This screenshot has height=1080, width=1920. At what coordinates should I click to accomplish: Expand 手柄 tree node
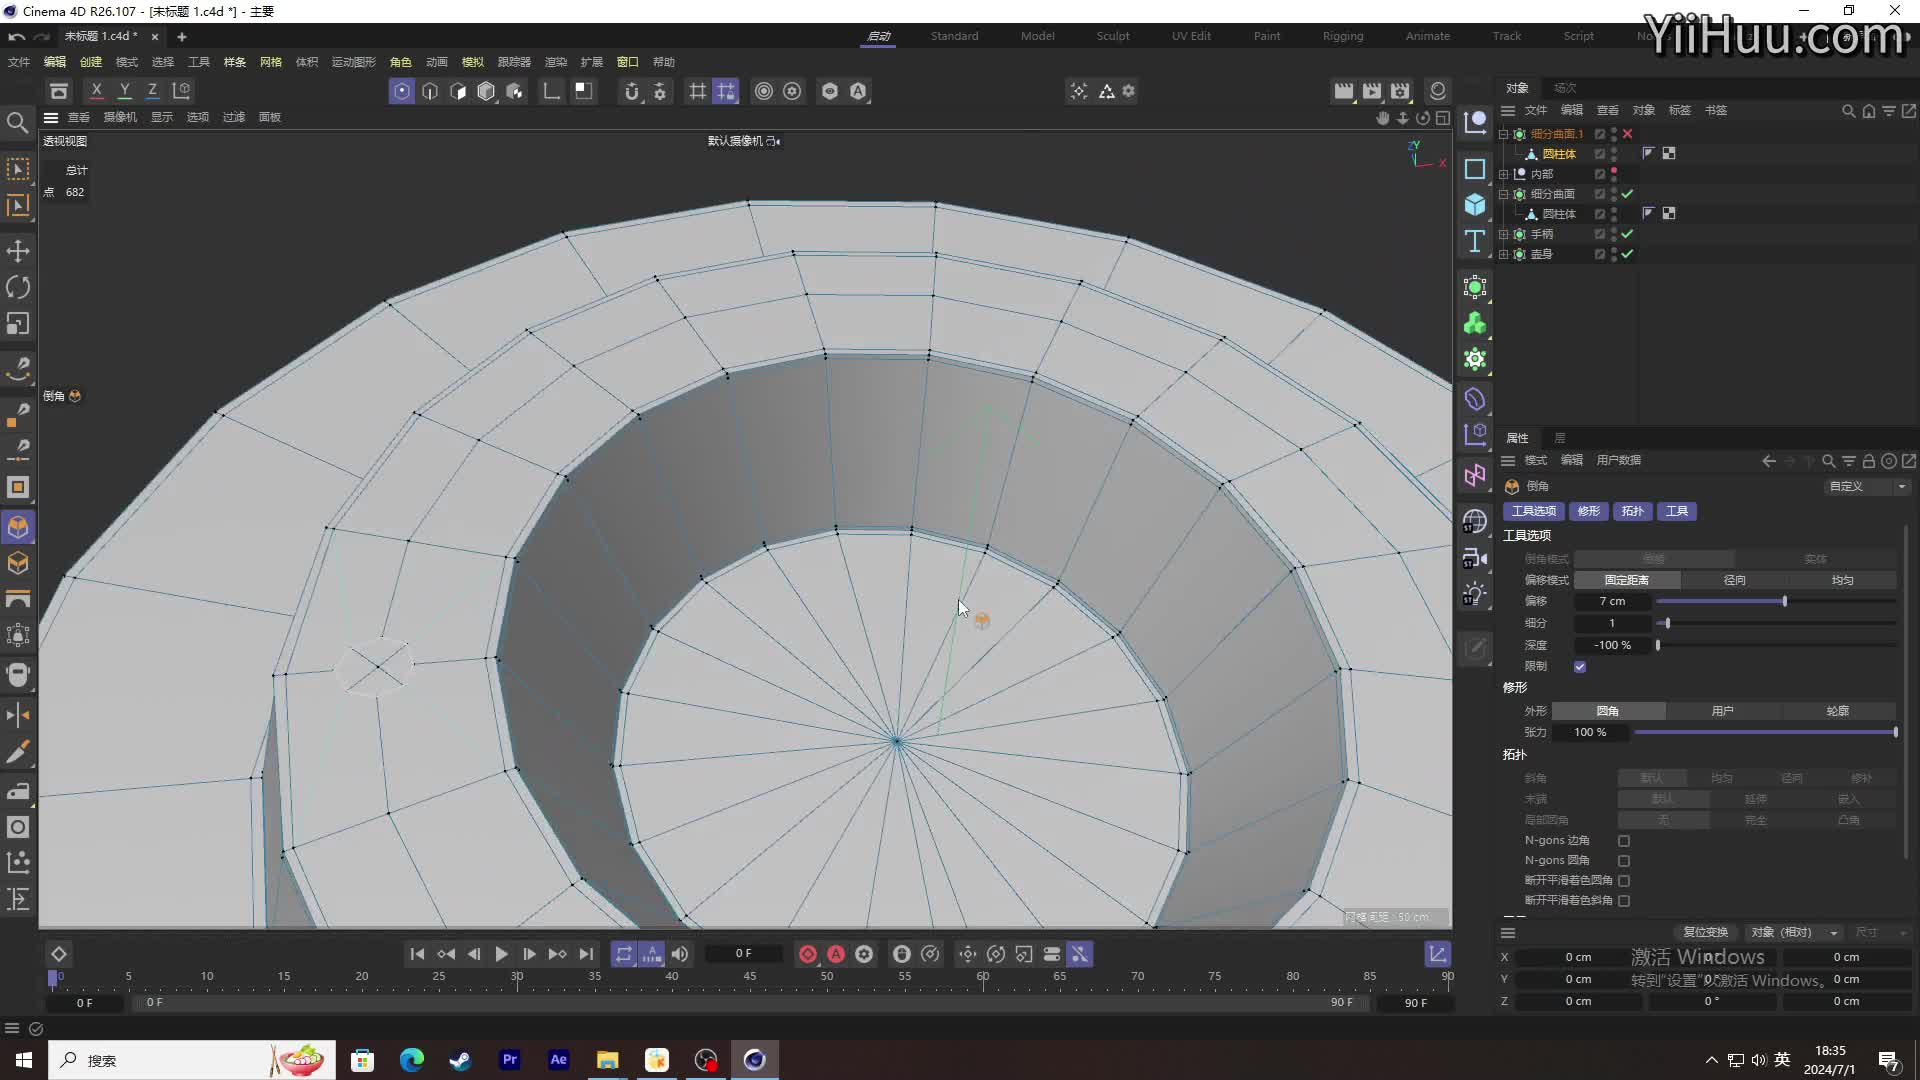pyautogui.click(x=1503, y=234)
